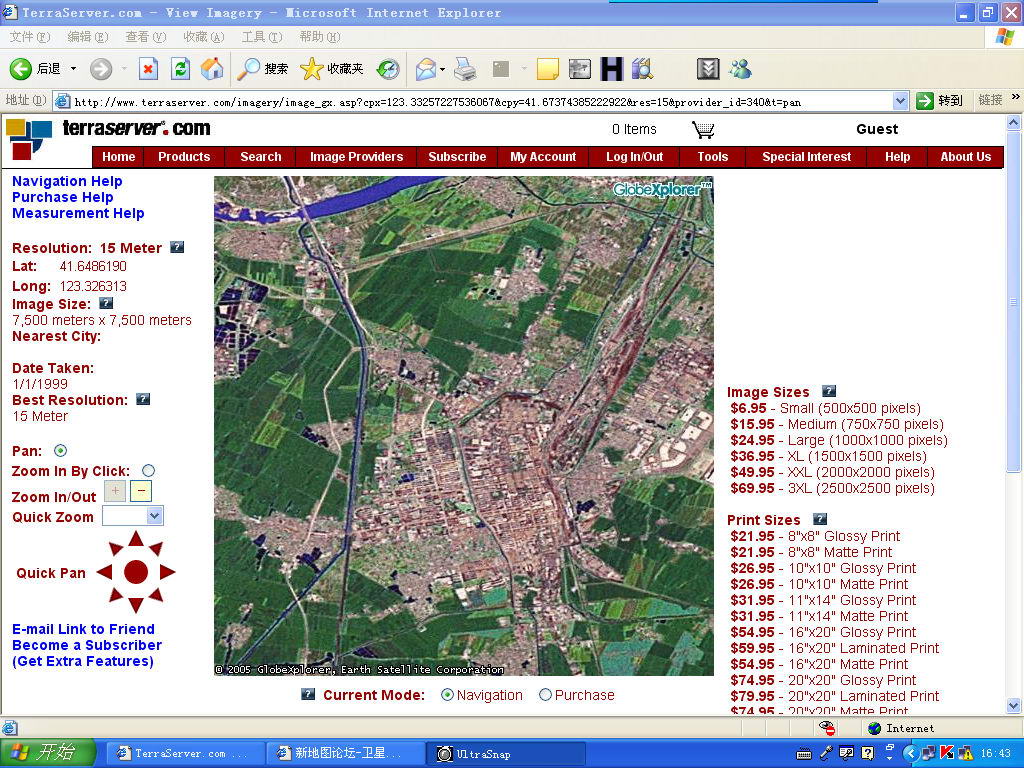Pan the map left with Quick Pan arrow
1024x768 pixels.
[104, 572]
